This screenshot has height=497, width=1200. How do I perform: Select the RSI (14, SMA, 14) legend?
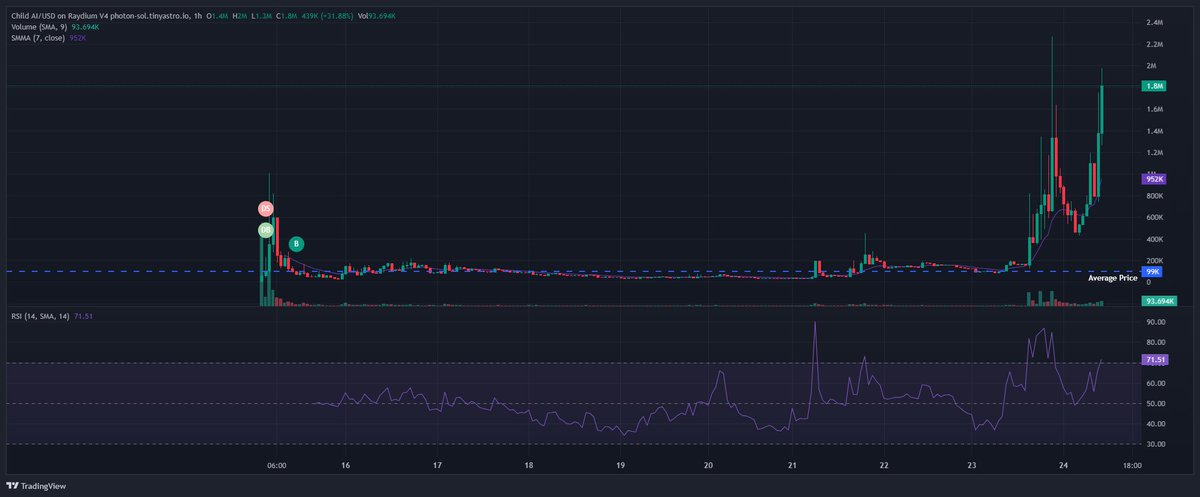38,315
